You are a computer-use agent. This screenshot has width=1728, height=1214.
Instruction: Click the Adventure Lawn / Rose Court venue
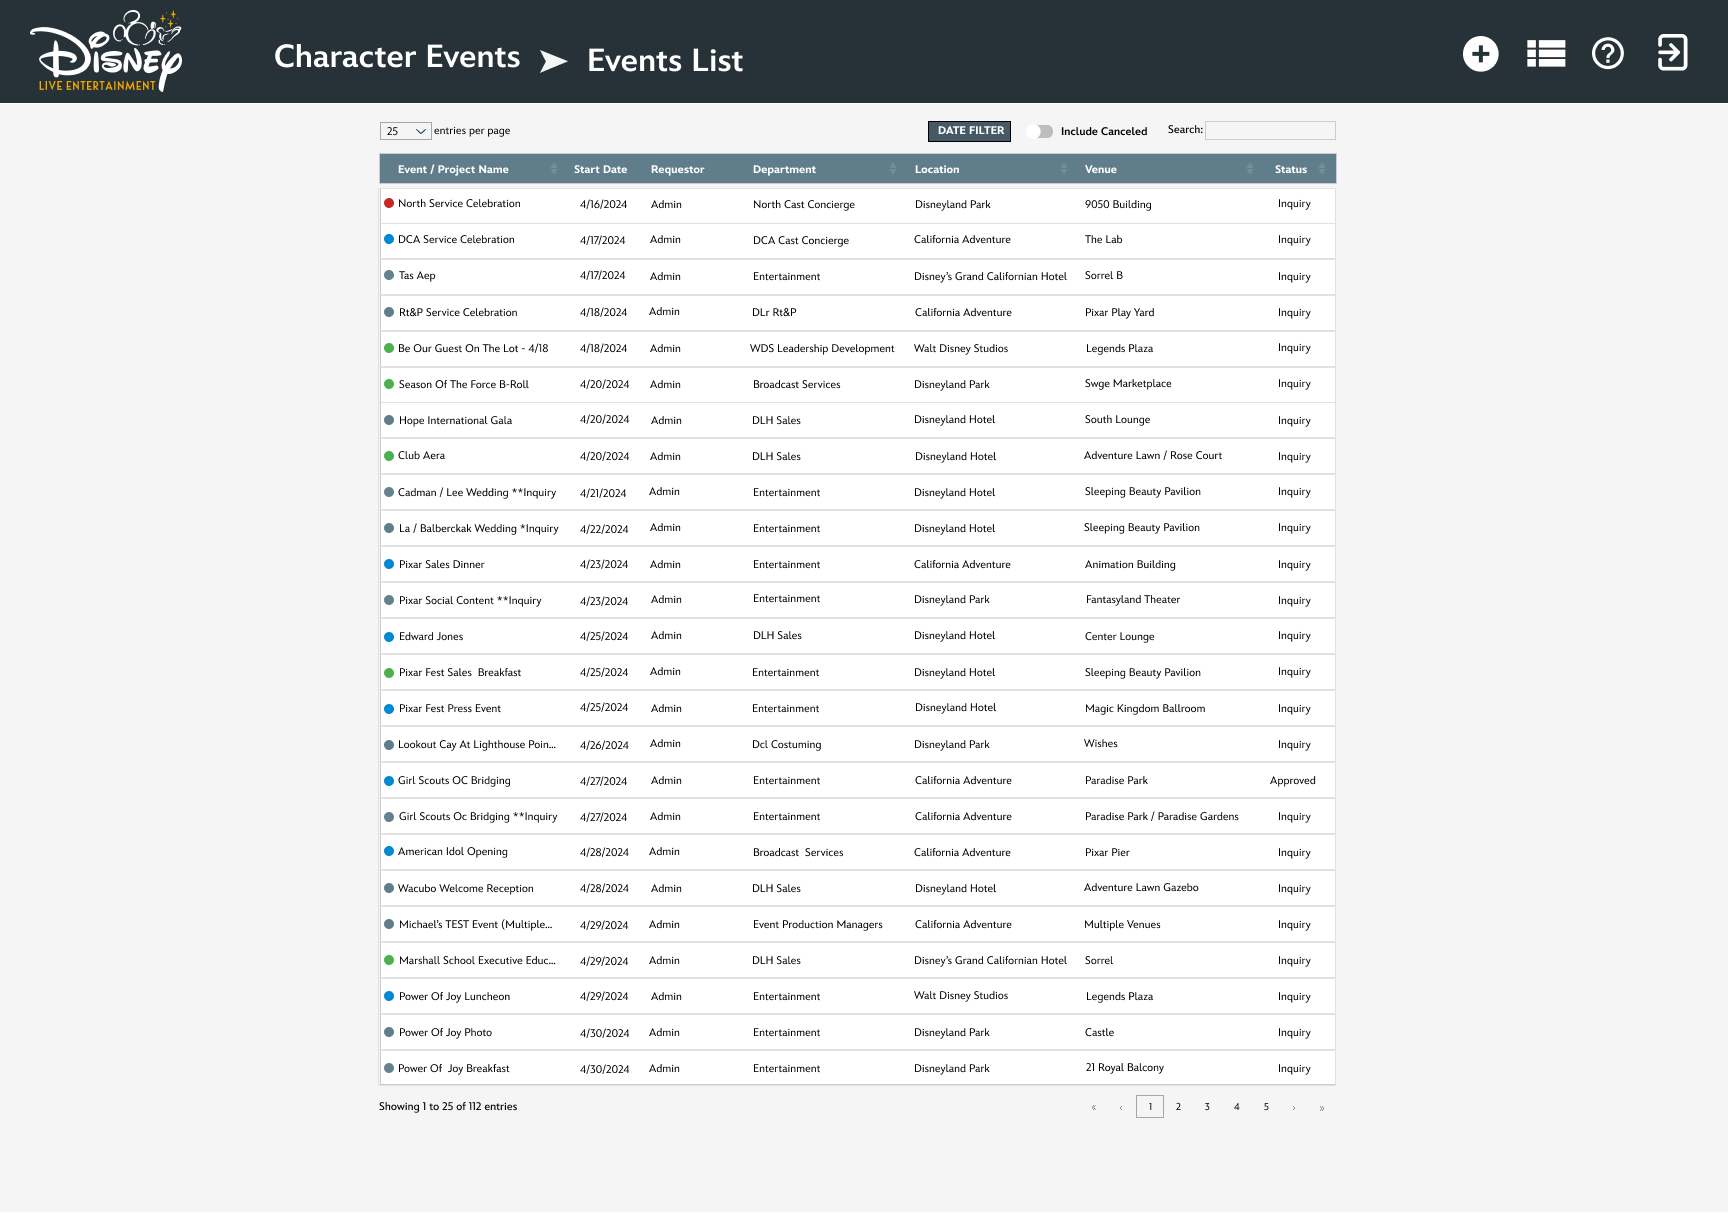pyautogui.click(x=1153, y=455)
